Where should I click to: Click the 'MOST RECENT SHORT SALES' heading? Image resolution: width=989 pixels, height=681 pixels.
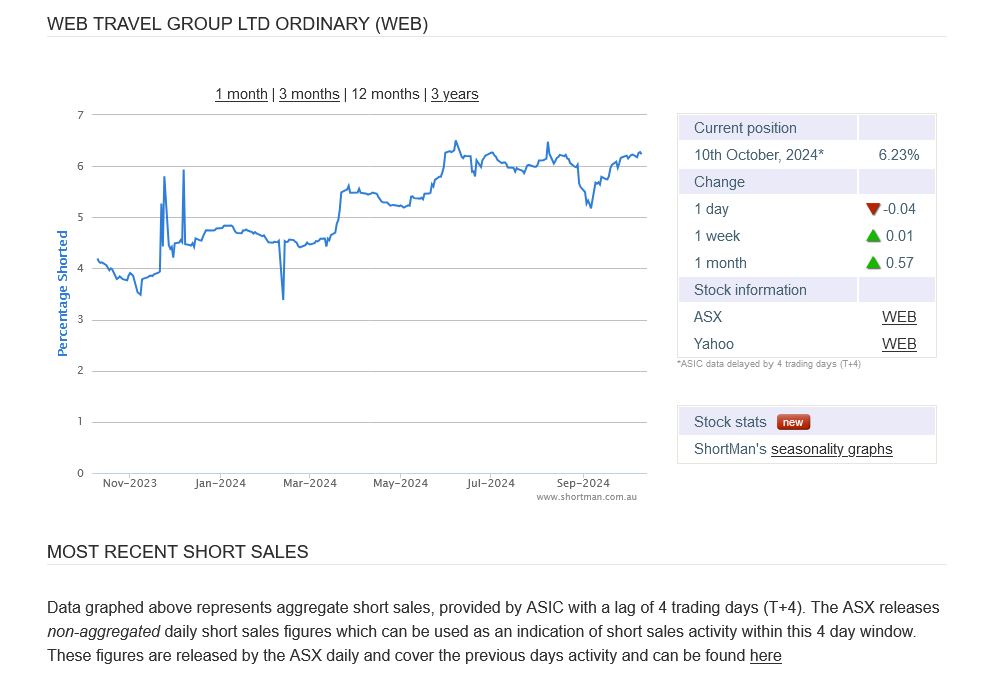[177, 552]
